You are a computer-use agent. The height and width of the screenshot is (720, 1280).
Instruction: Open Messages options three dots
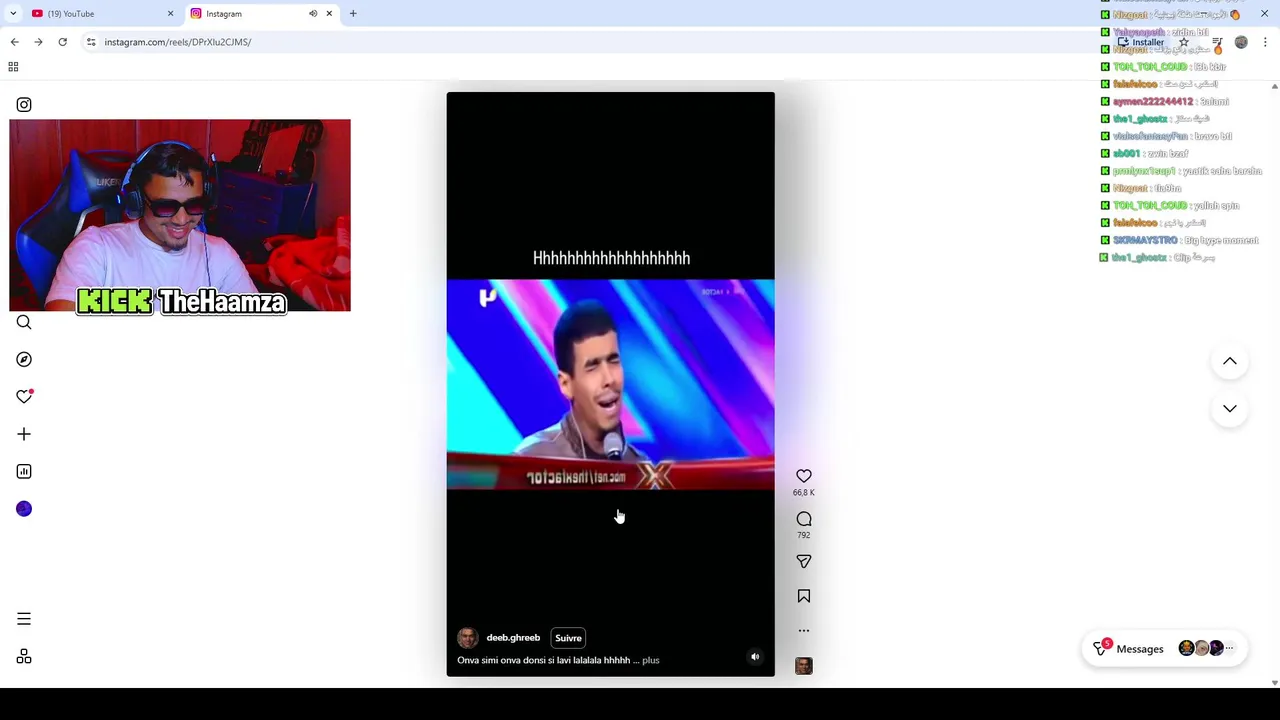(x=1230, y=649)
